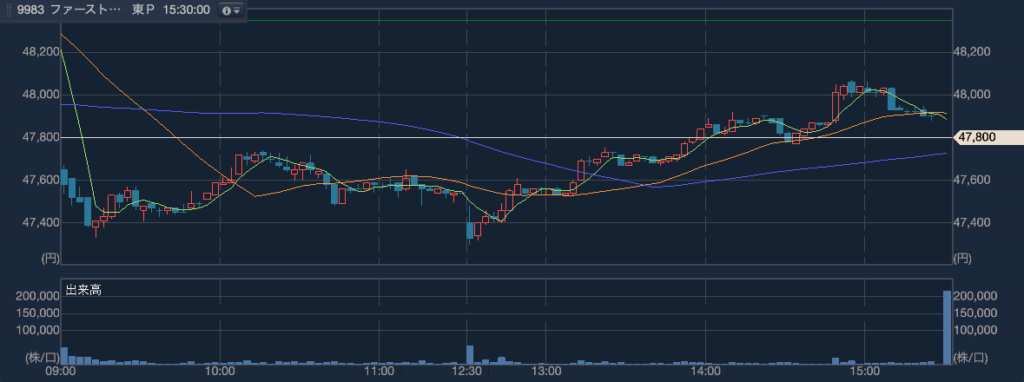Image resolution: width=1024 pixels, height=382 pixels.
Task: Click the 10:00 time axis label
Action: pyautogui.click(x=220, y=372)
